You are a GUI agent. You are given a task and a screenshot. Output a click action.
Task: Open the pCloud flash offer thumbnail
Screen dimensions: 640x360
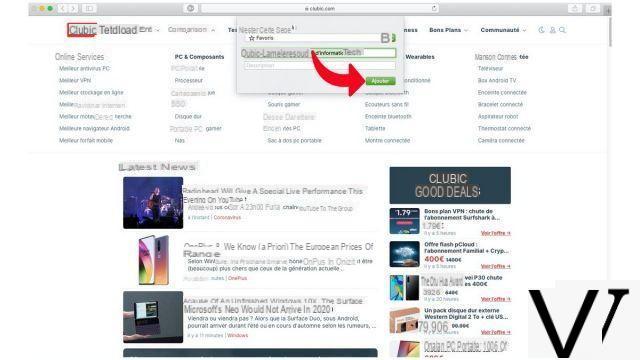[404, 254]
